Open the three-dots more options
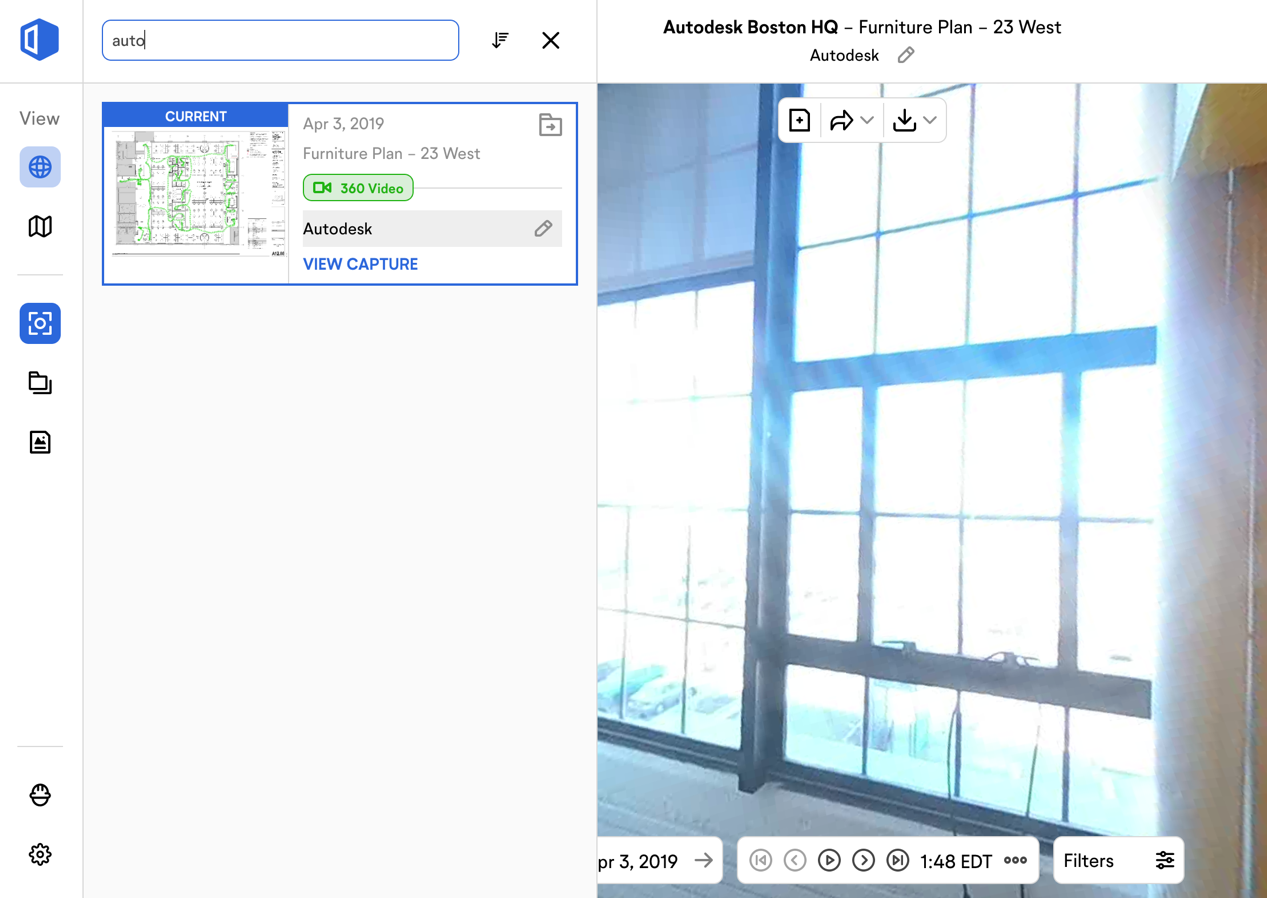Image resolution: width=1267 pixels, height=898 pixels. point(1015,861)
